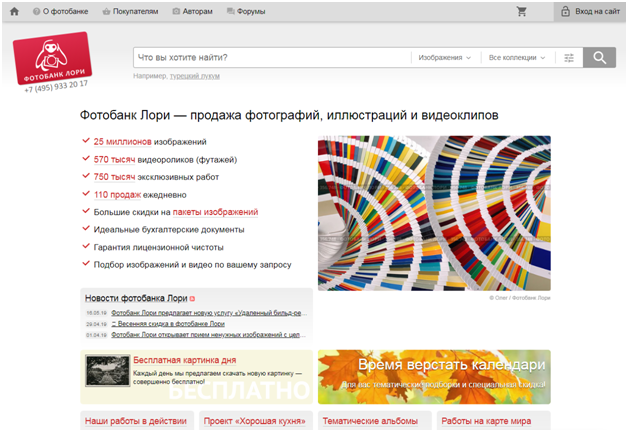Click the Фотобанк Лори logo

(x=52, y=58)
